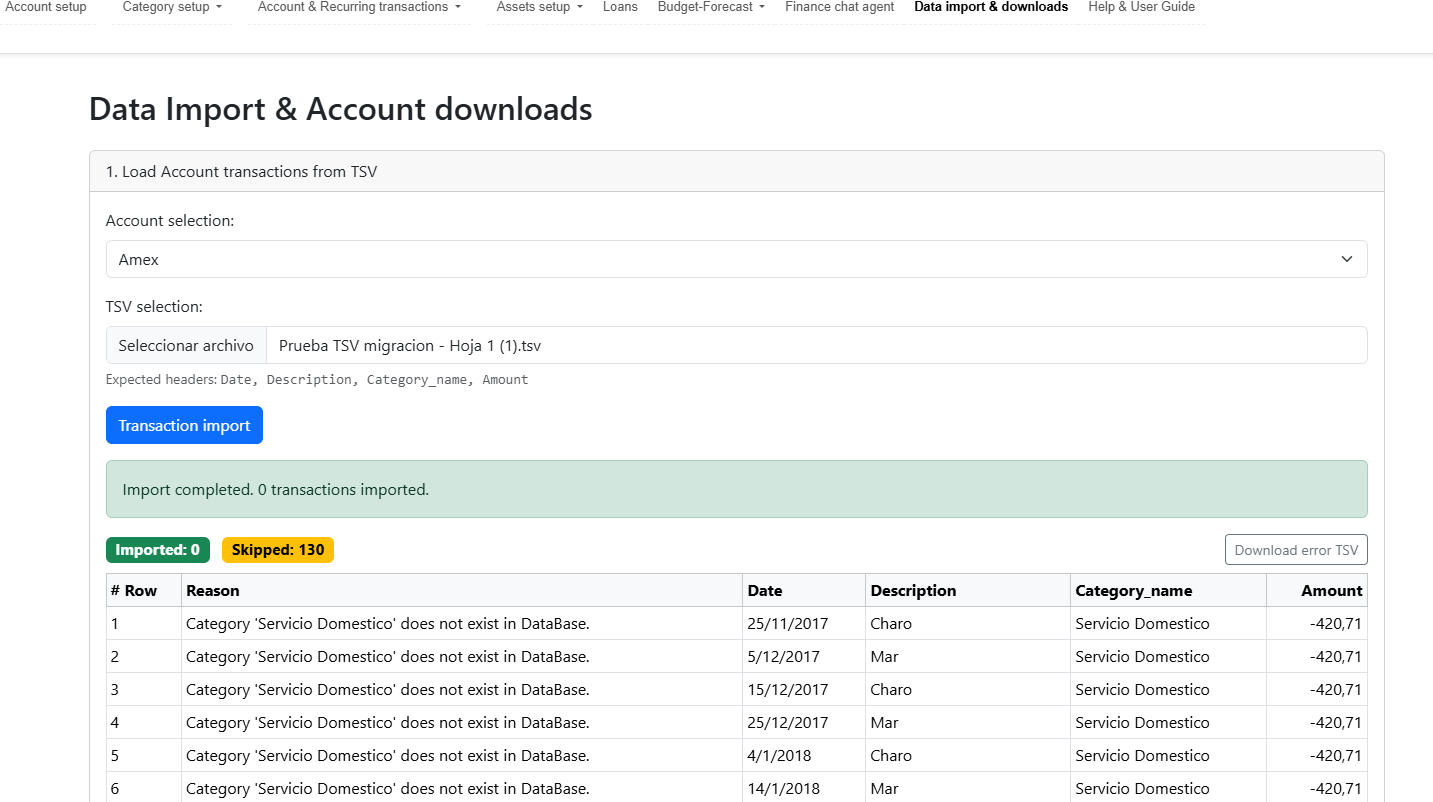This screenshot has height=802, width=1433.
Task: Click the Import completed success message
Action: click(736, 489)
